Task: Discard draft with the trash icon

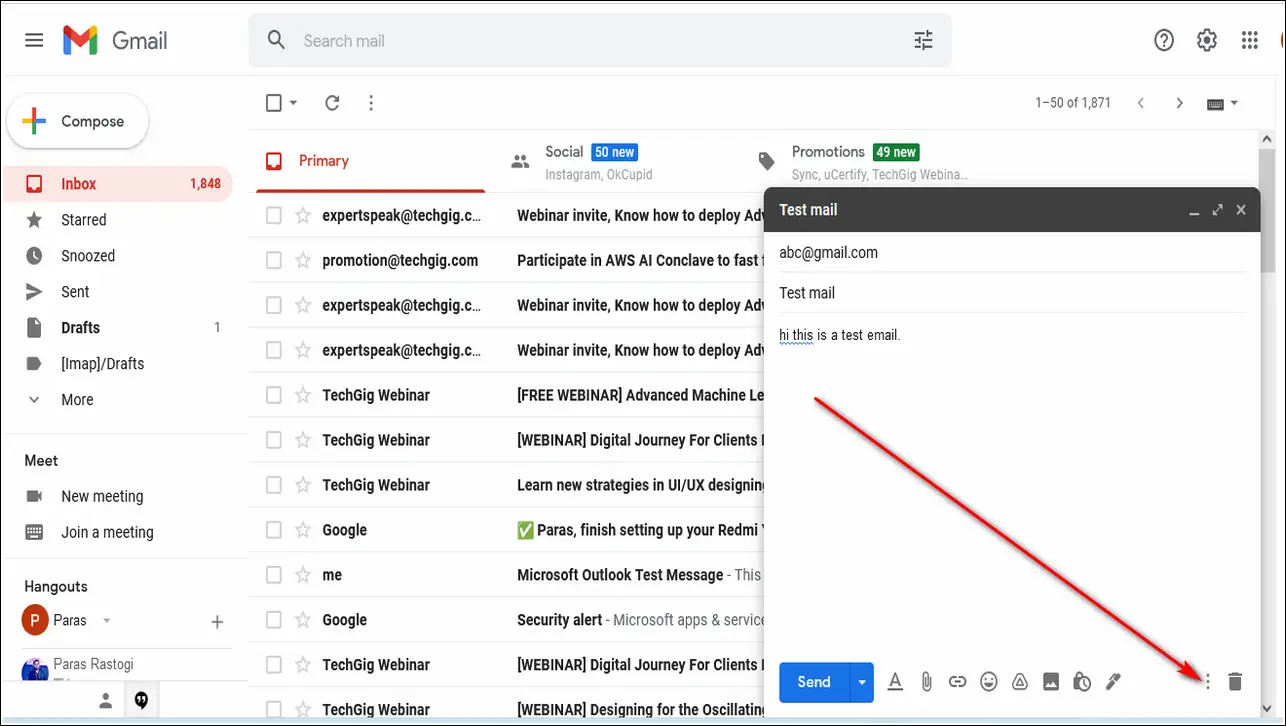Action: [1235, 682]
